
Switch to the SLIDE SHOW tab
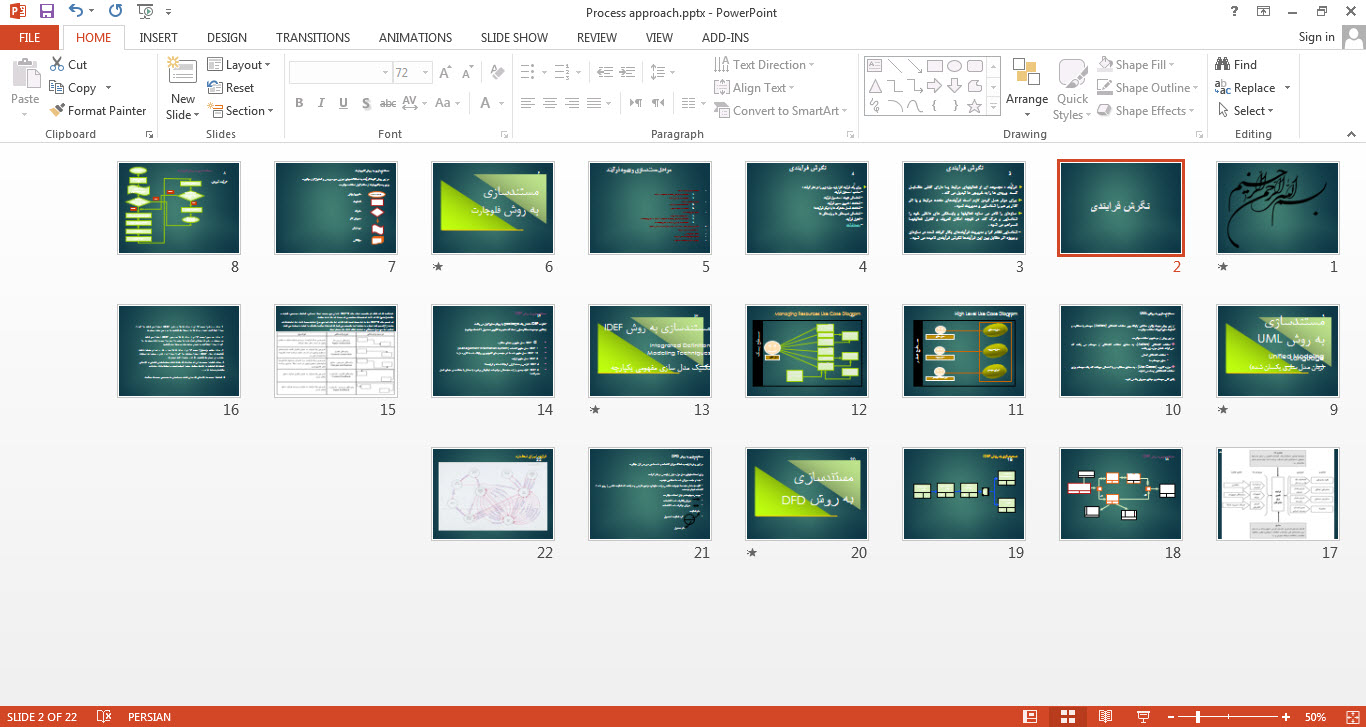[514, 38]
